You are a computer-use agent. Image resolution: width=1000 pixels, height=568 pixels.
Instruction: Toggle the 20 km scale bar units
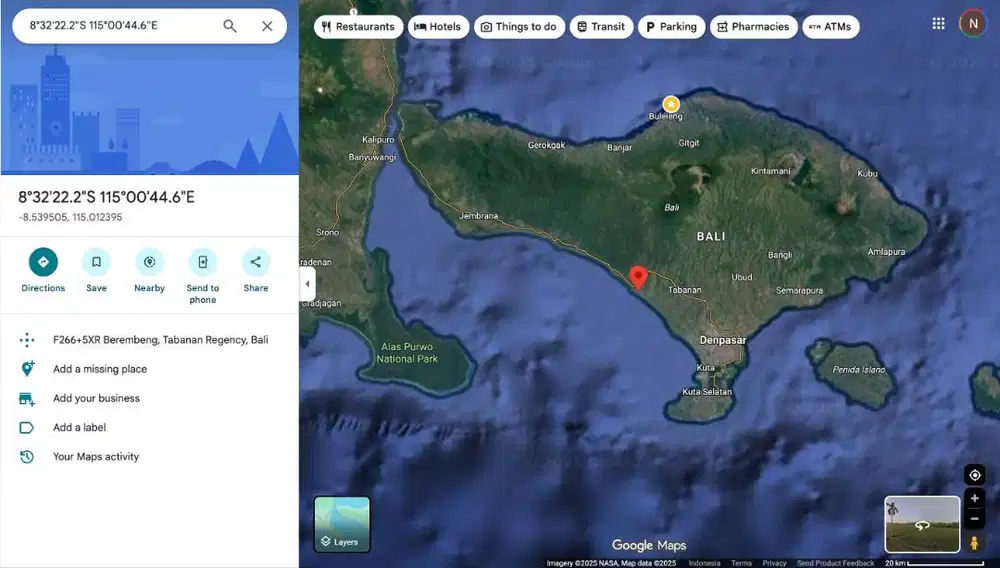pyautogui.click(x=934, y=563)
